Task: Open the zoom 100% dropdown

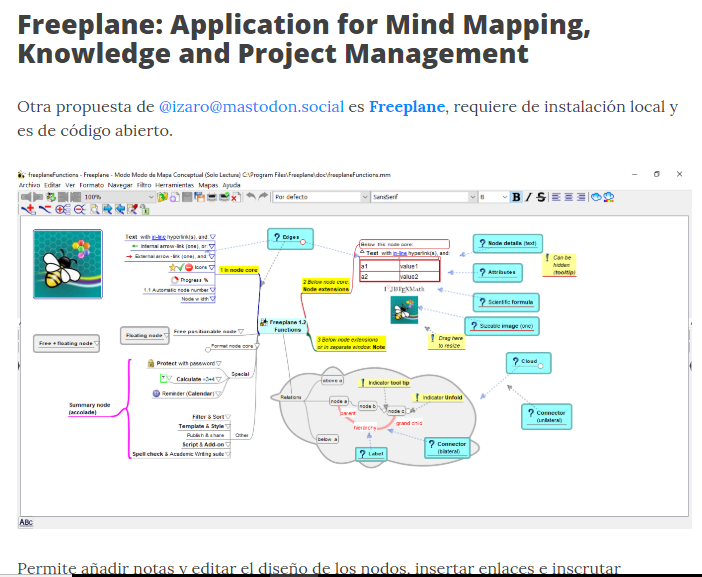Action: pos(150,197)
